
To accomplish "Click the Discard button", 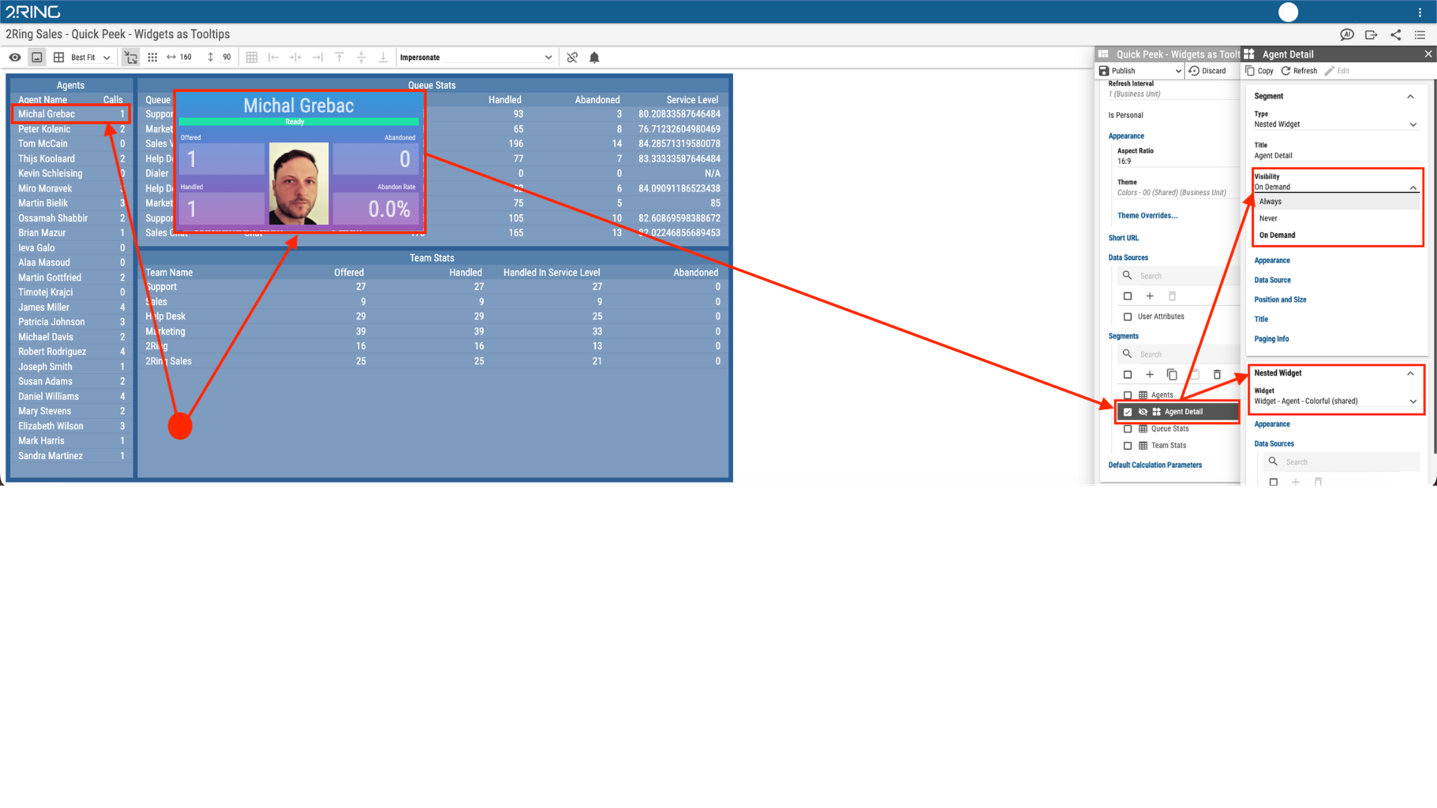I will coord(1207,71).
